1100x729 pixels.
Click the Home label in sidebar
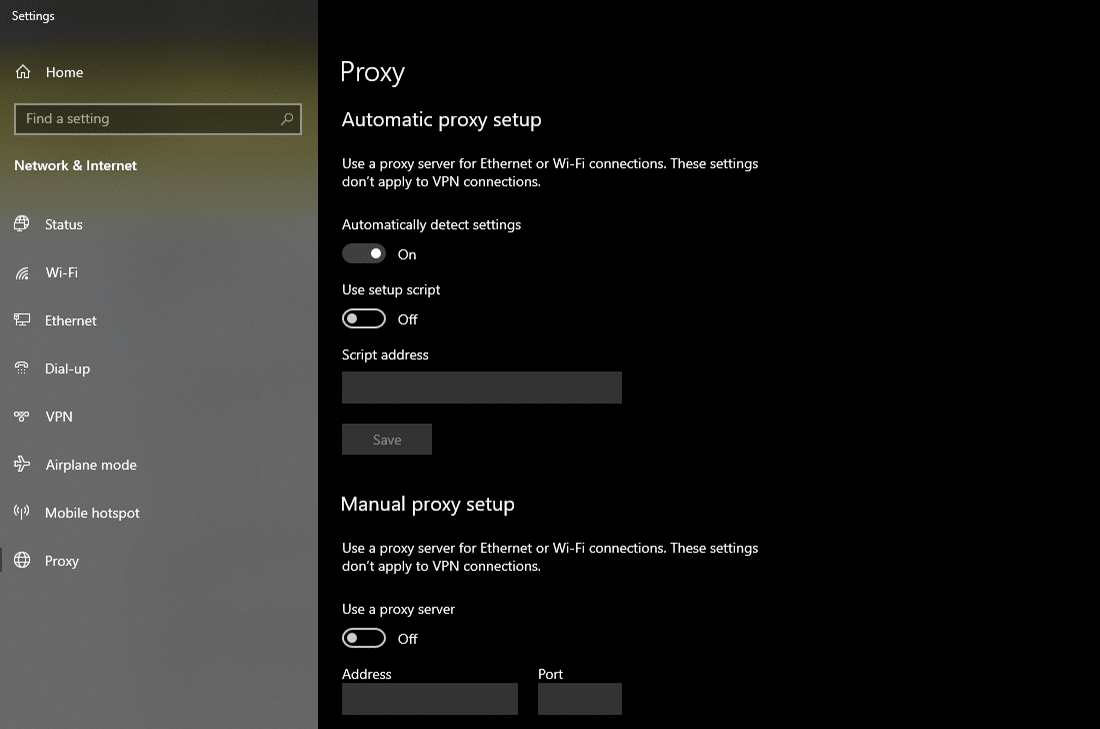pyautogui.click(x=64, y=72)
